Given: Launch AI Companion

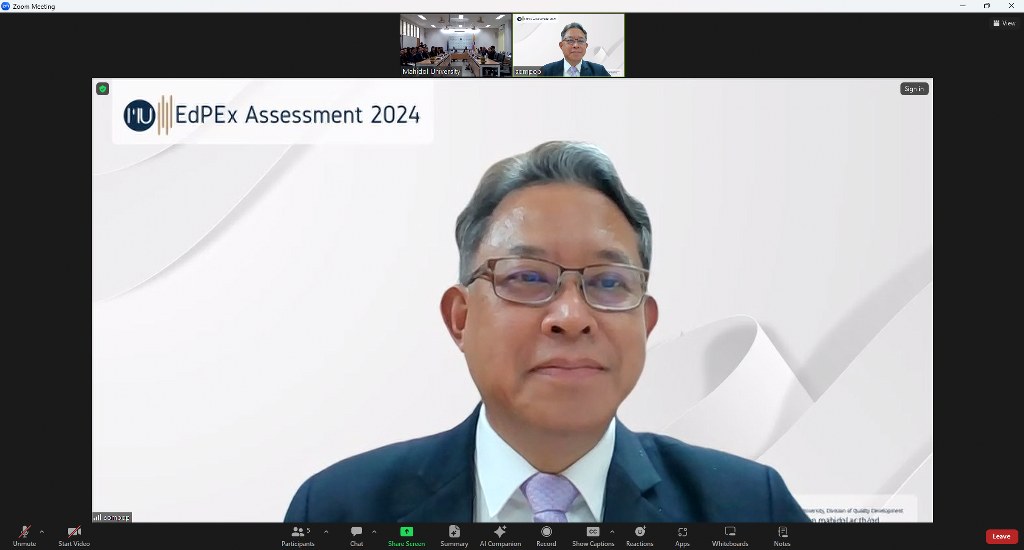Looking at the screenshot, I should pyautogui.click(x=500, y=534).
